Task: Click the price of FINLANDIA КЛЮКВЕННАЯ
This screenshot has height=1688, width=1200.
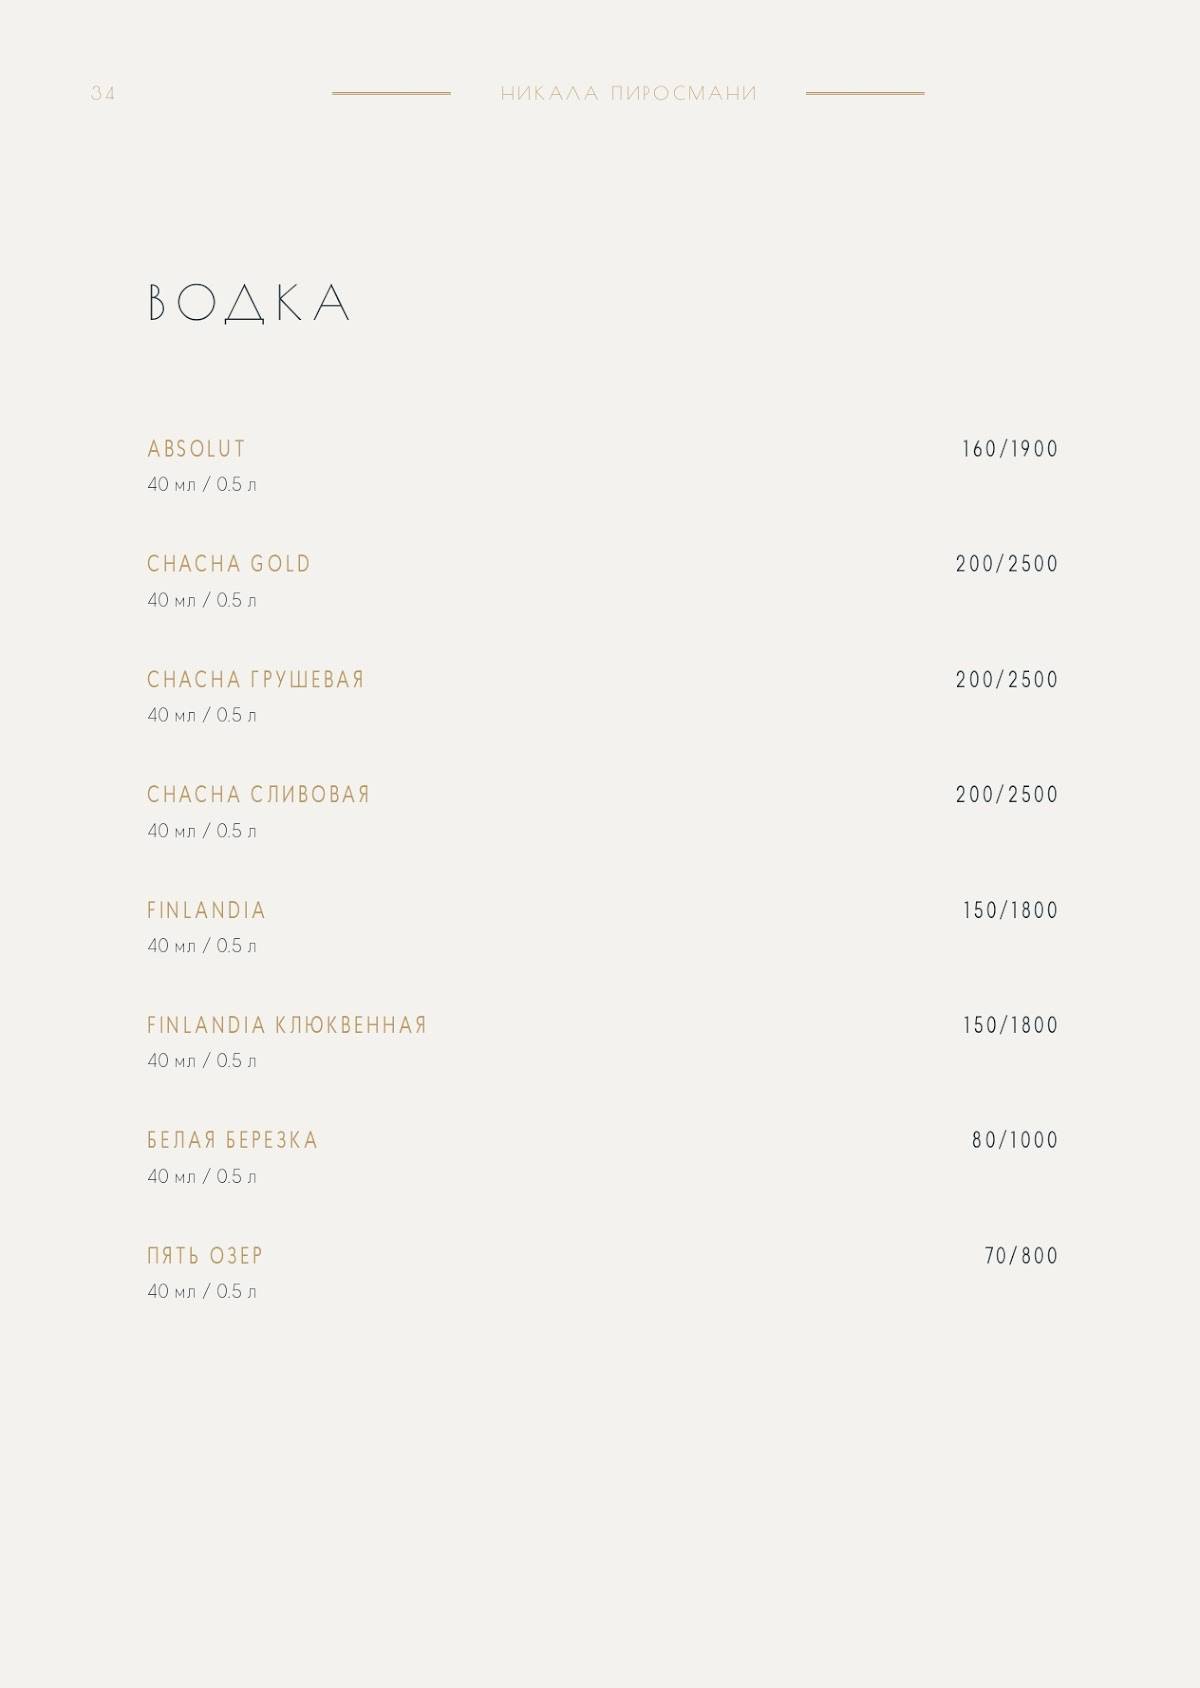Action: (x=1010, y=1025)
